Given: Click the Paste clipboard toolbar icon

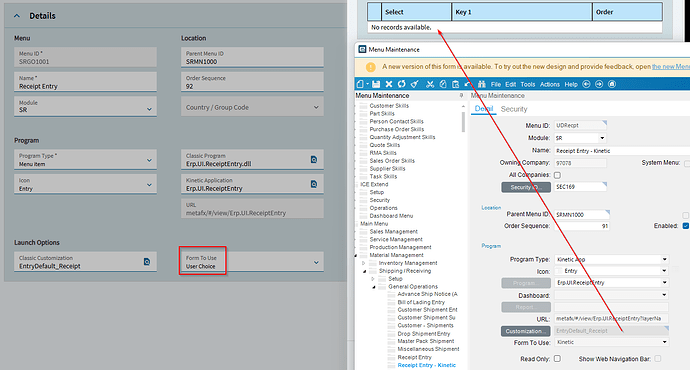Looking at the screenshot, I should point(455,84).
